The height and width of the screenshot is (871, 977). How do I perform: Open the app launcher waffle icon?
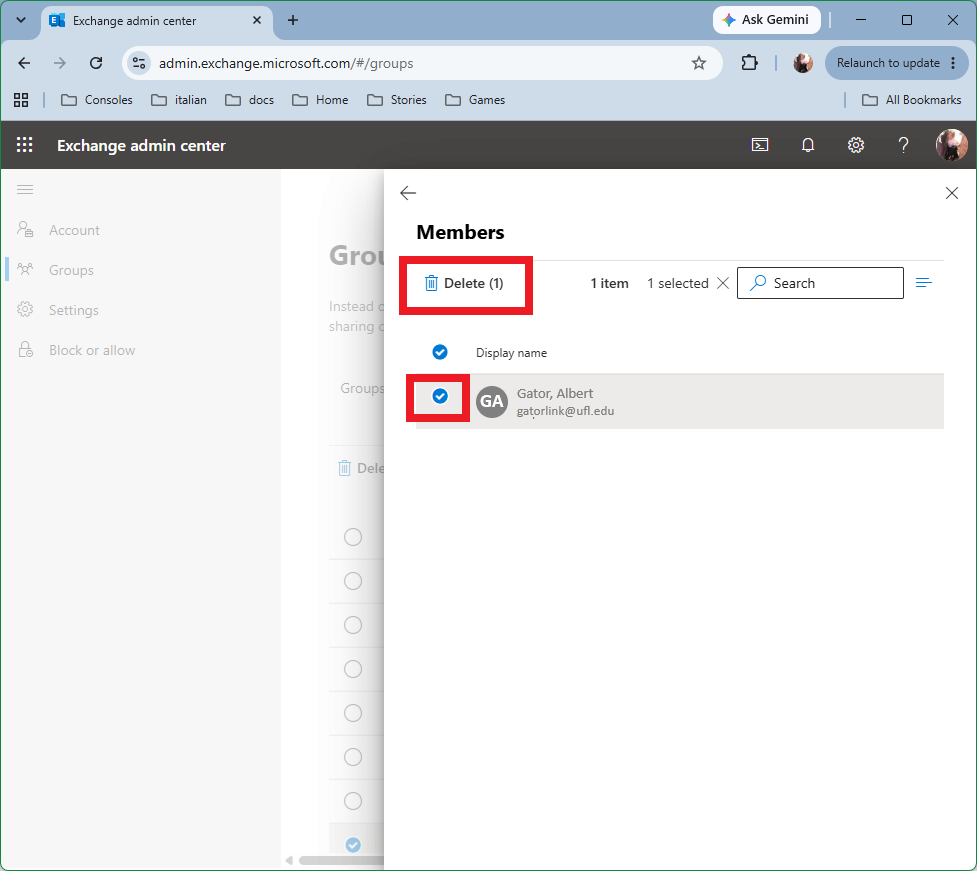point(24,145)
